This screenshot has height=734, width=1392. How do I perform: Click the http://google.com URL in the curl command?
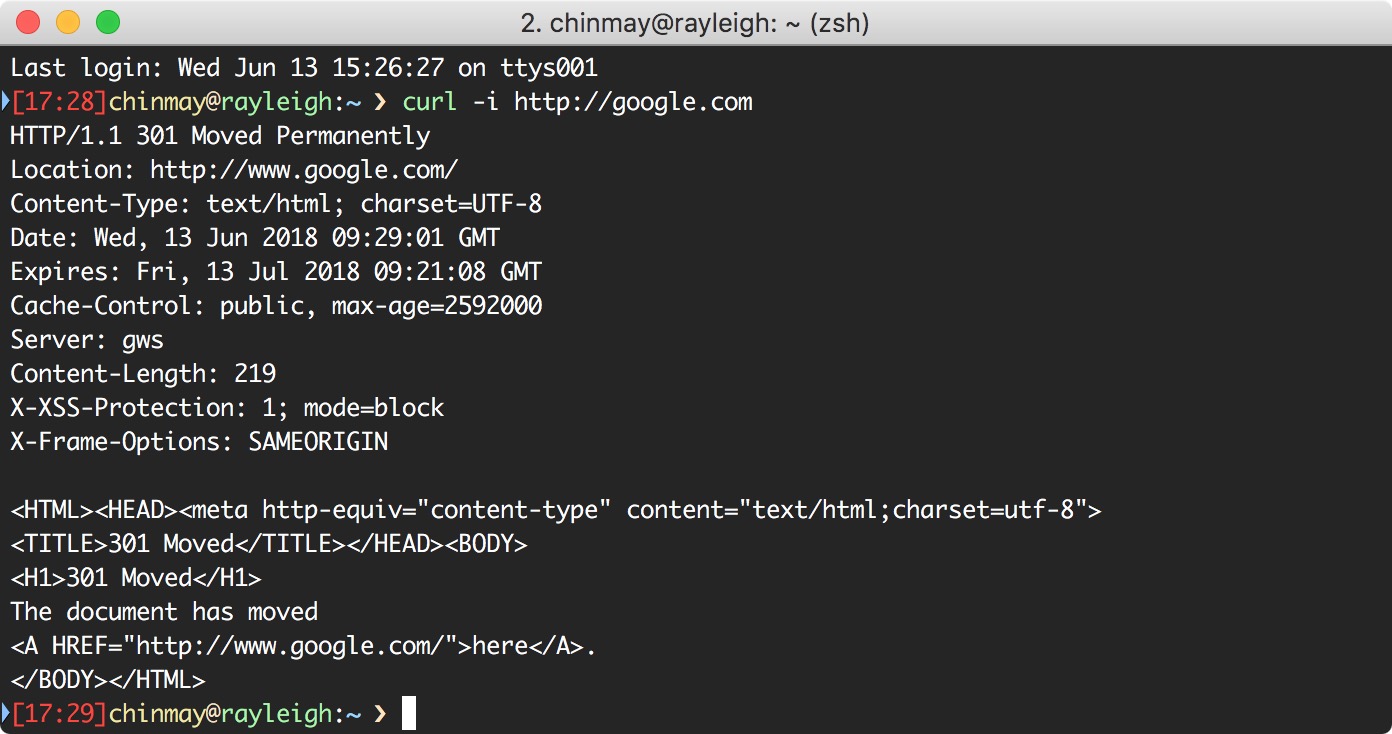pyautogui.click(x=633, y=102)
